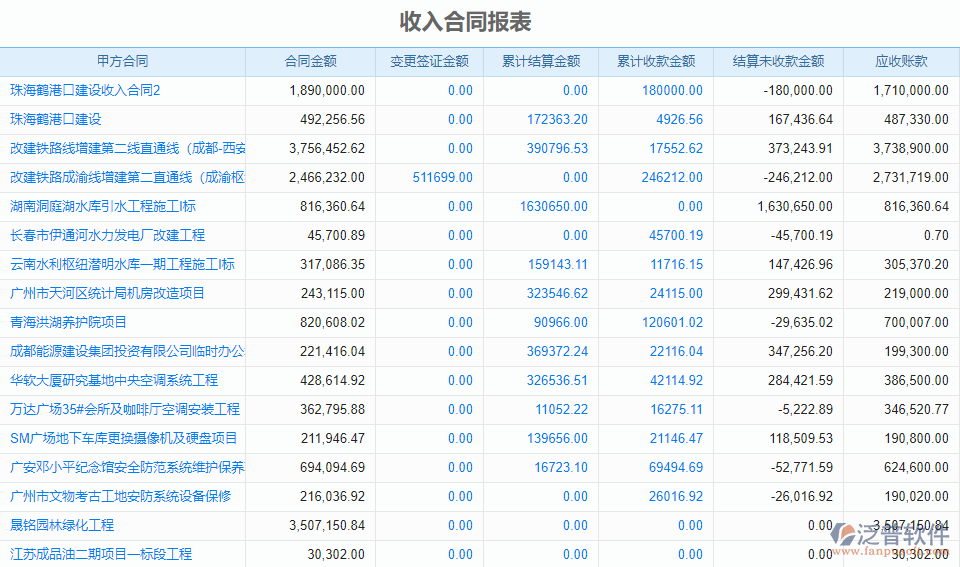
Task: Click settlement value 172363.20
Action: coord(557,119)
